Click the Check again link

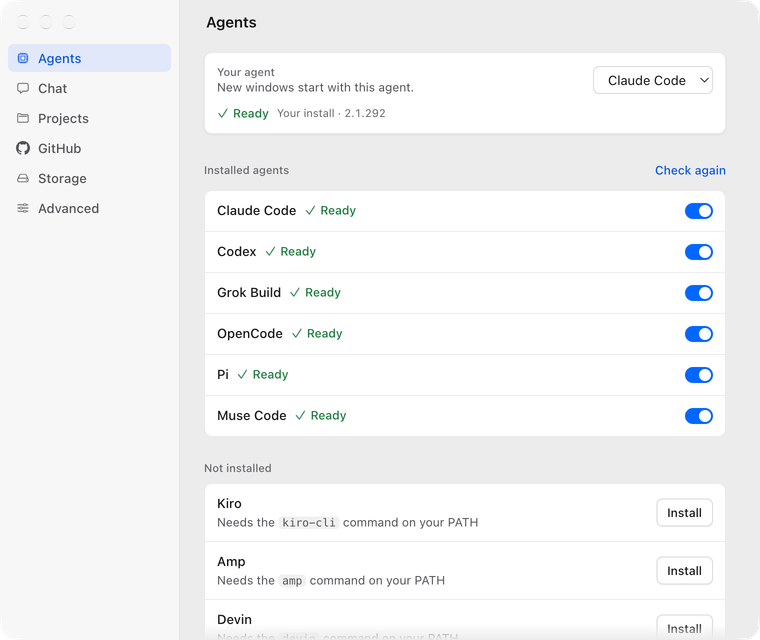coord(690,170)
